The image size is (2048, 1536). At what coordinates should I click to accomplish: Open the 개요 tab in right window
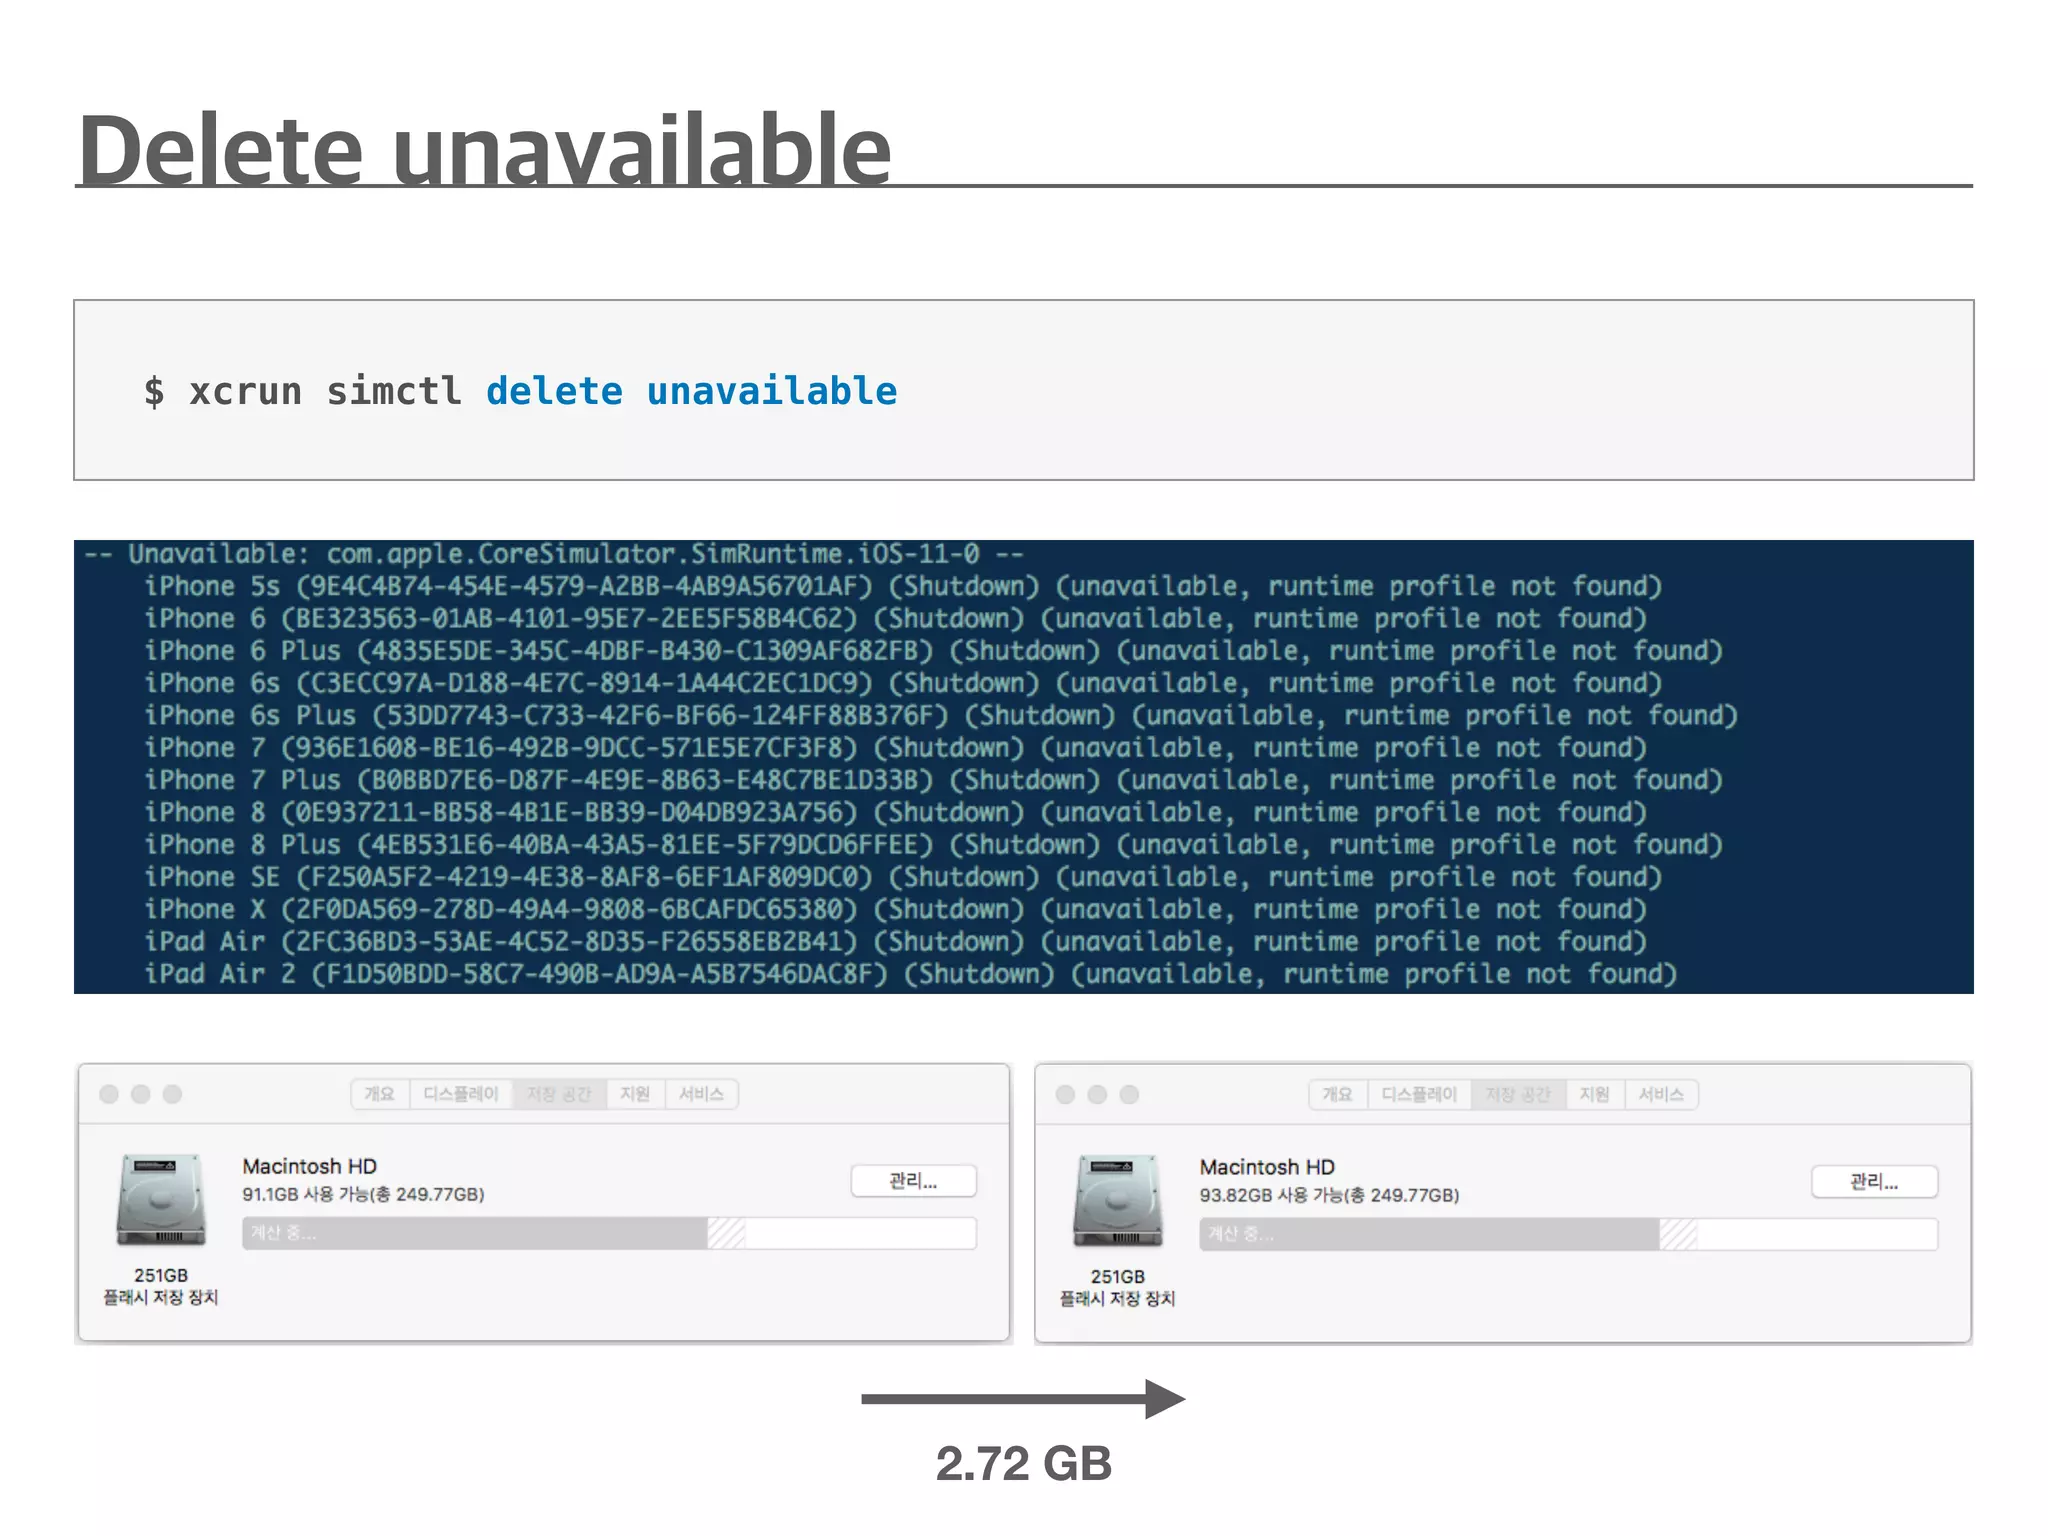tap(1337, 1095)
